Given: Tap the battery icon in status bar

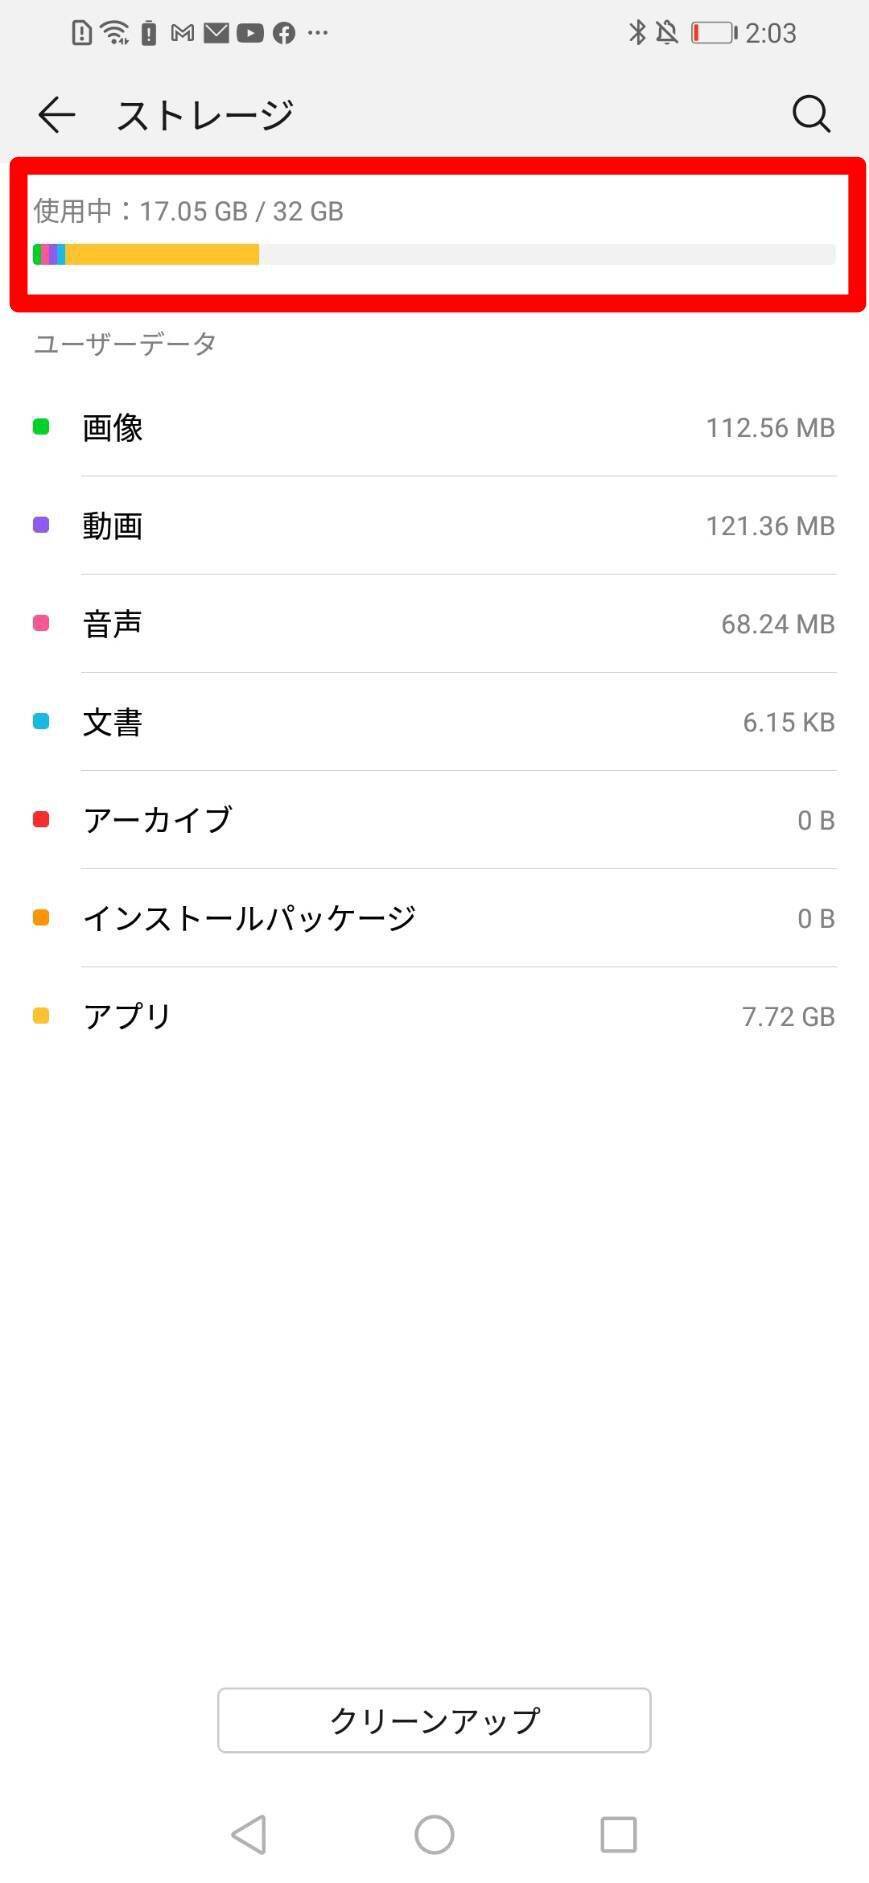Looking at the screenshot, I should coord(713,33).
